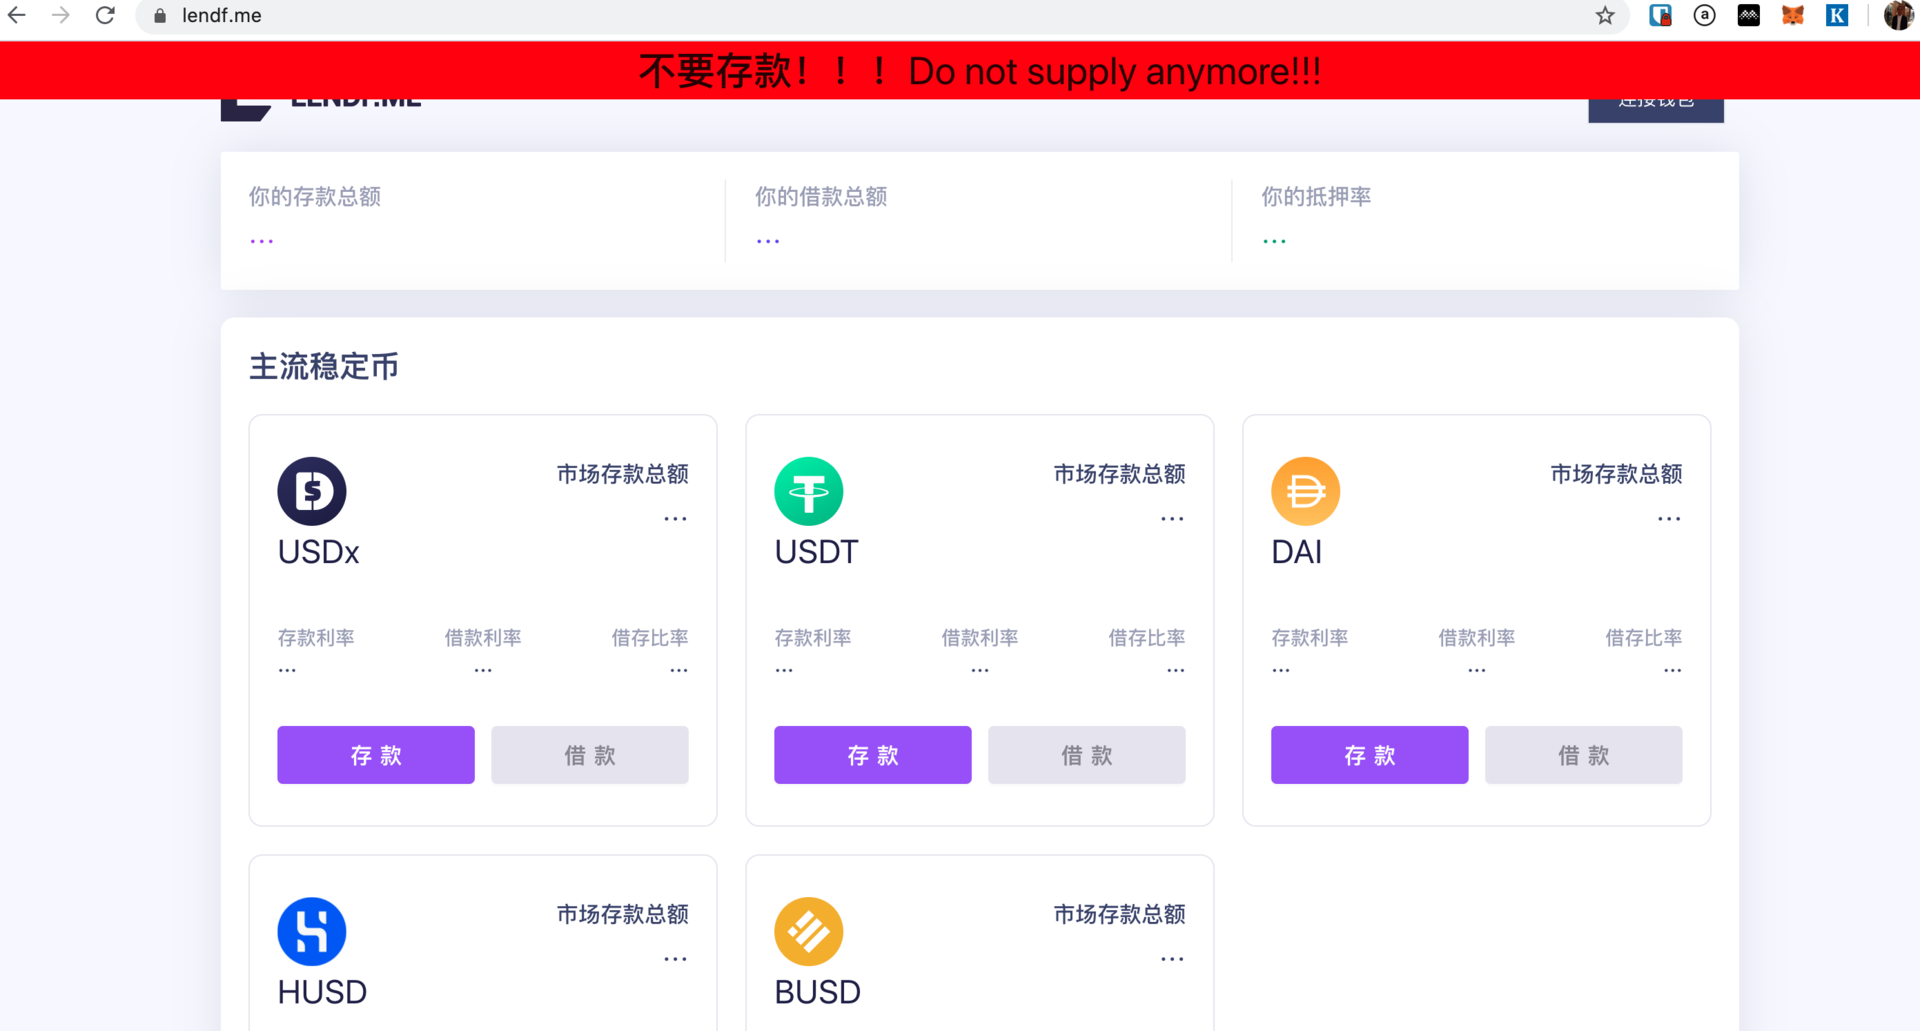Click the '你的存款总额' label
Viewport: 1920px width, 1031px height.
pos(315,197)
